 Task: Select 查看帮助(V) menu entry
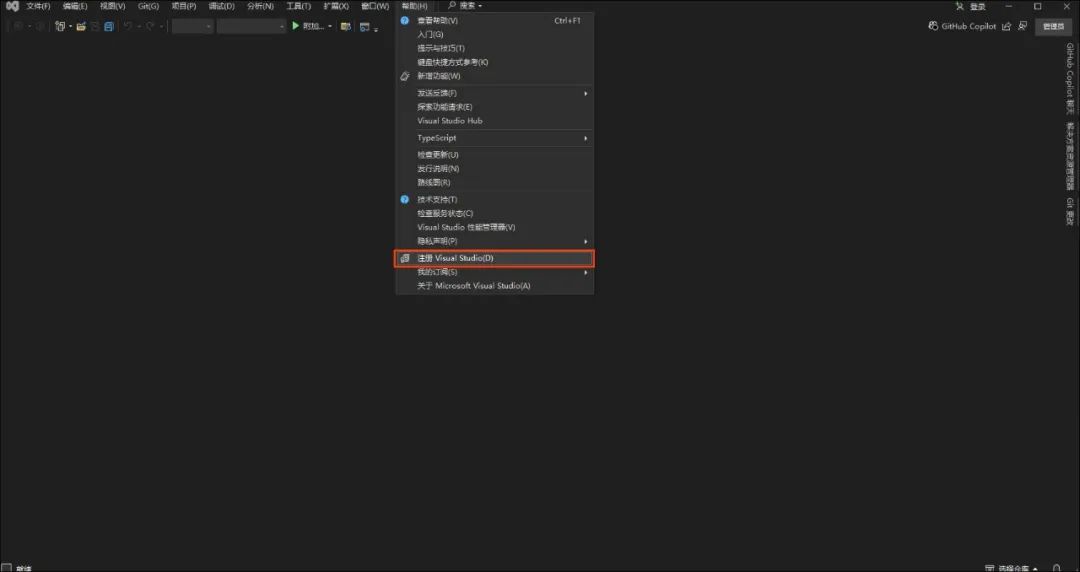click(x=495, y=21)
